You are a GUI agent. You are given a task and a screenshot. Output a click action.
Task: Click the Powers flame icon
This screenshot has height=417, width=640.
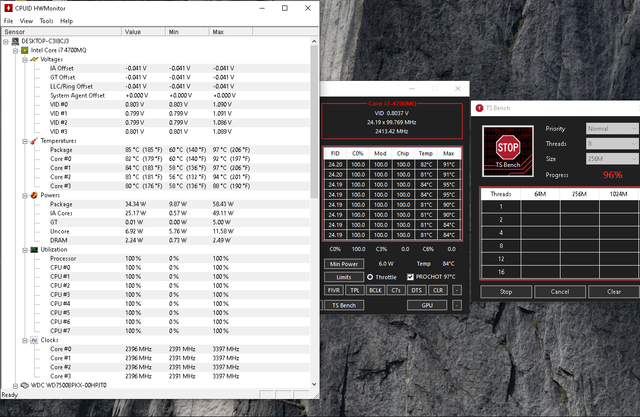34,195
